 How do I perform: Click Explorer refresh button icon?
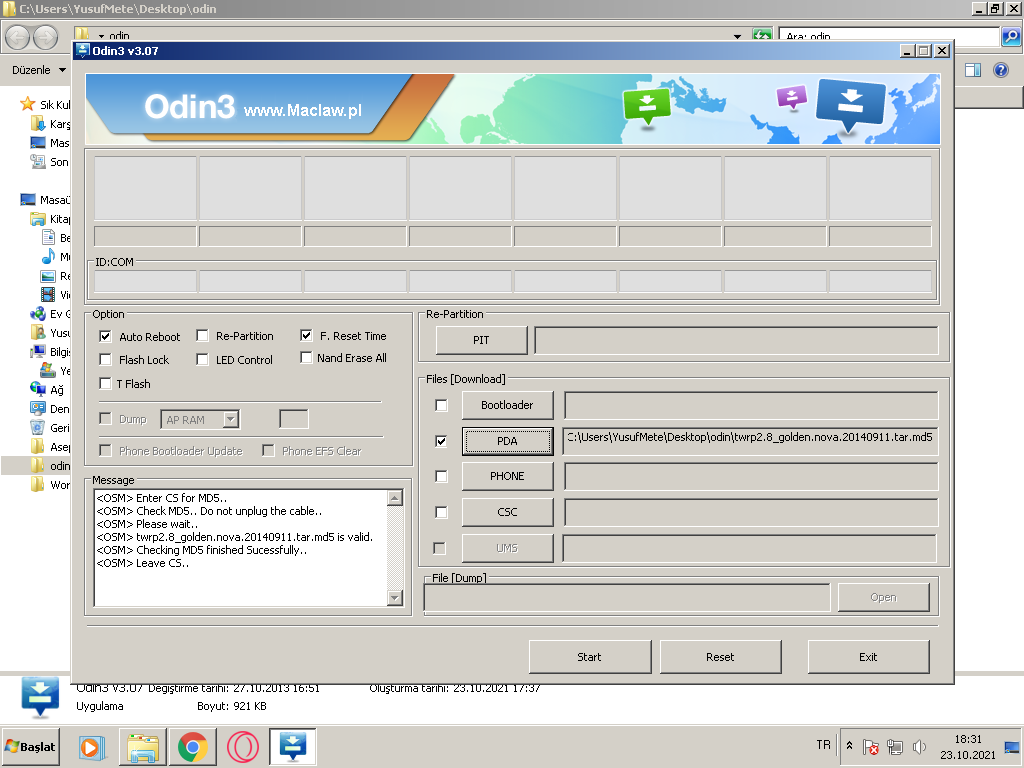coord(762,35)
